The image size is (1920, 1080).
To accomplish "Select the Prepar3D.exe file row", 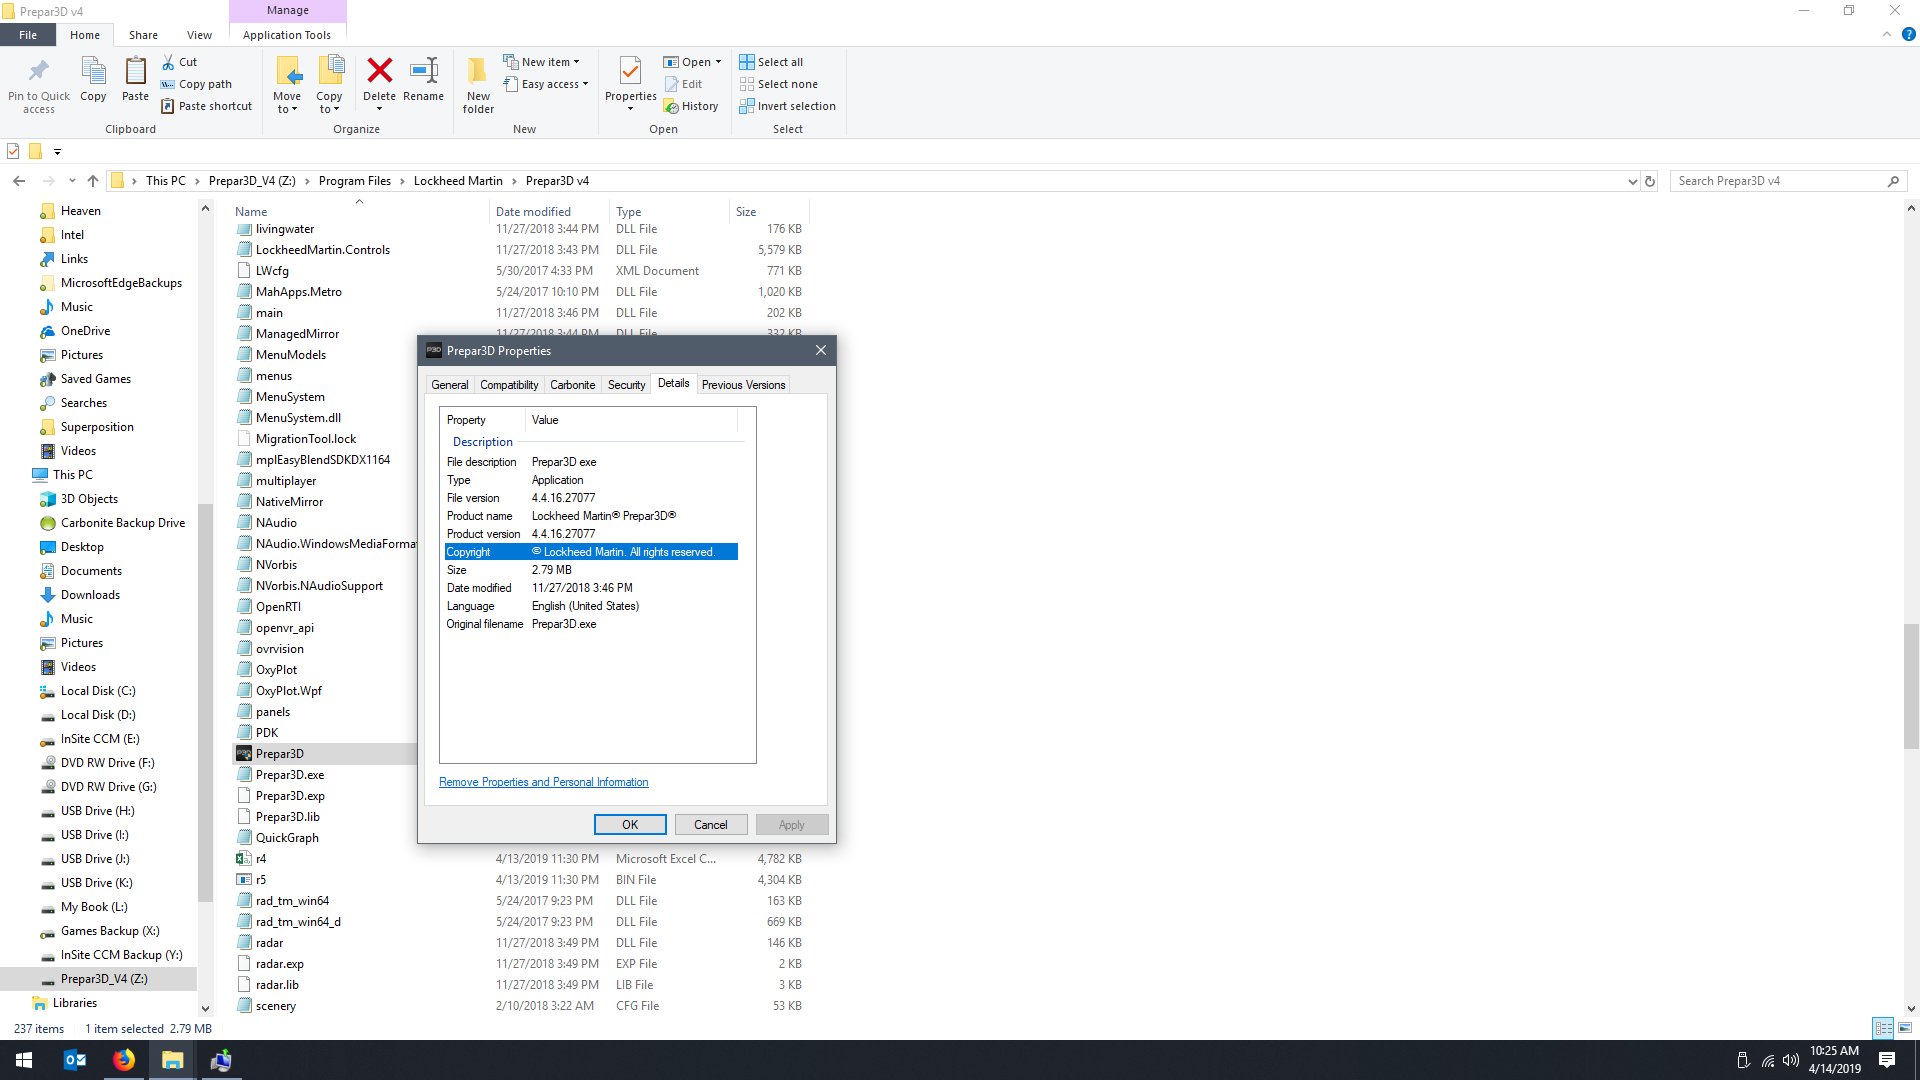I will pyautogui.click(x=290, y=775).
